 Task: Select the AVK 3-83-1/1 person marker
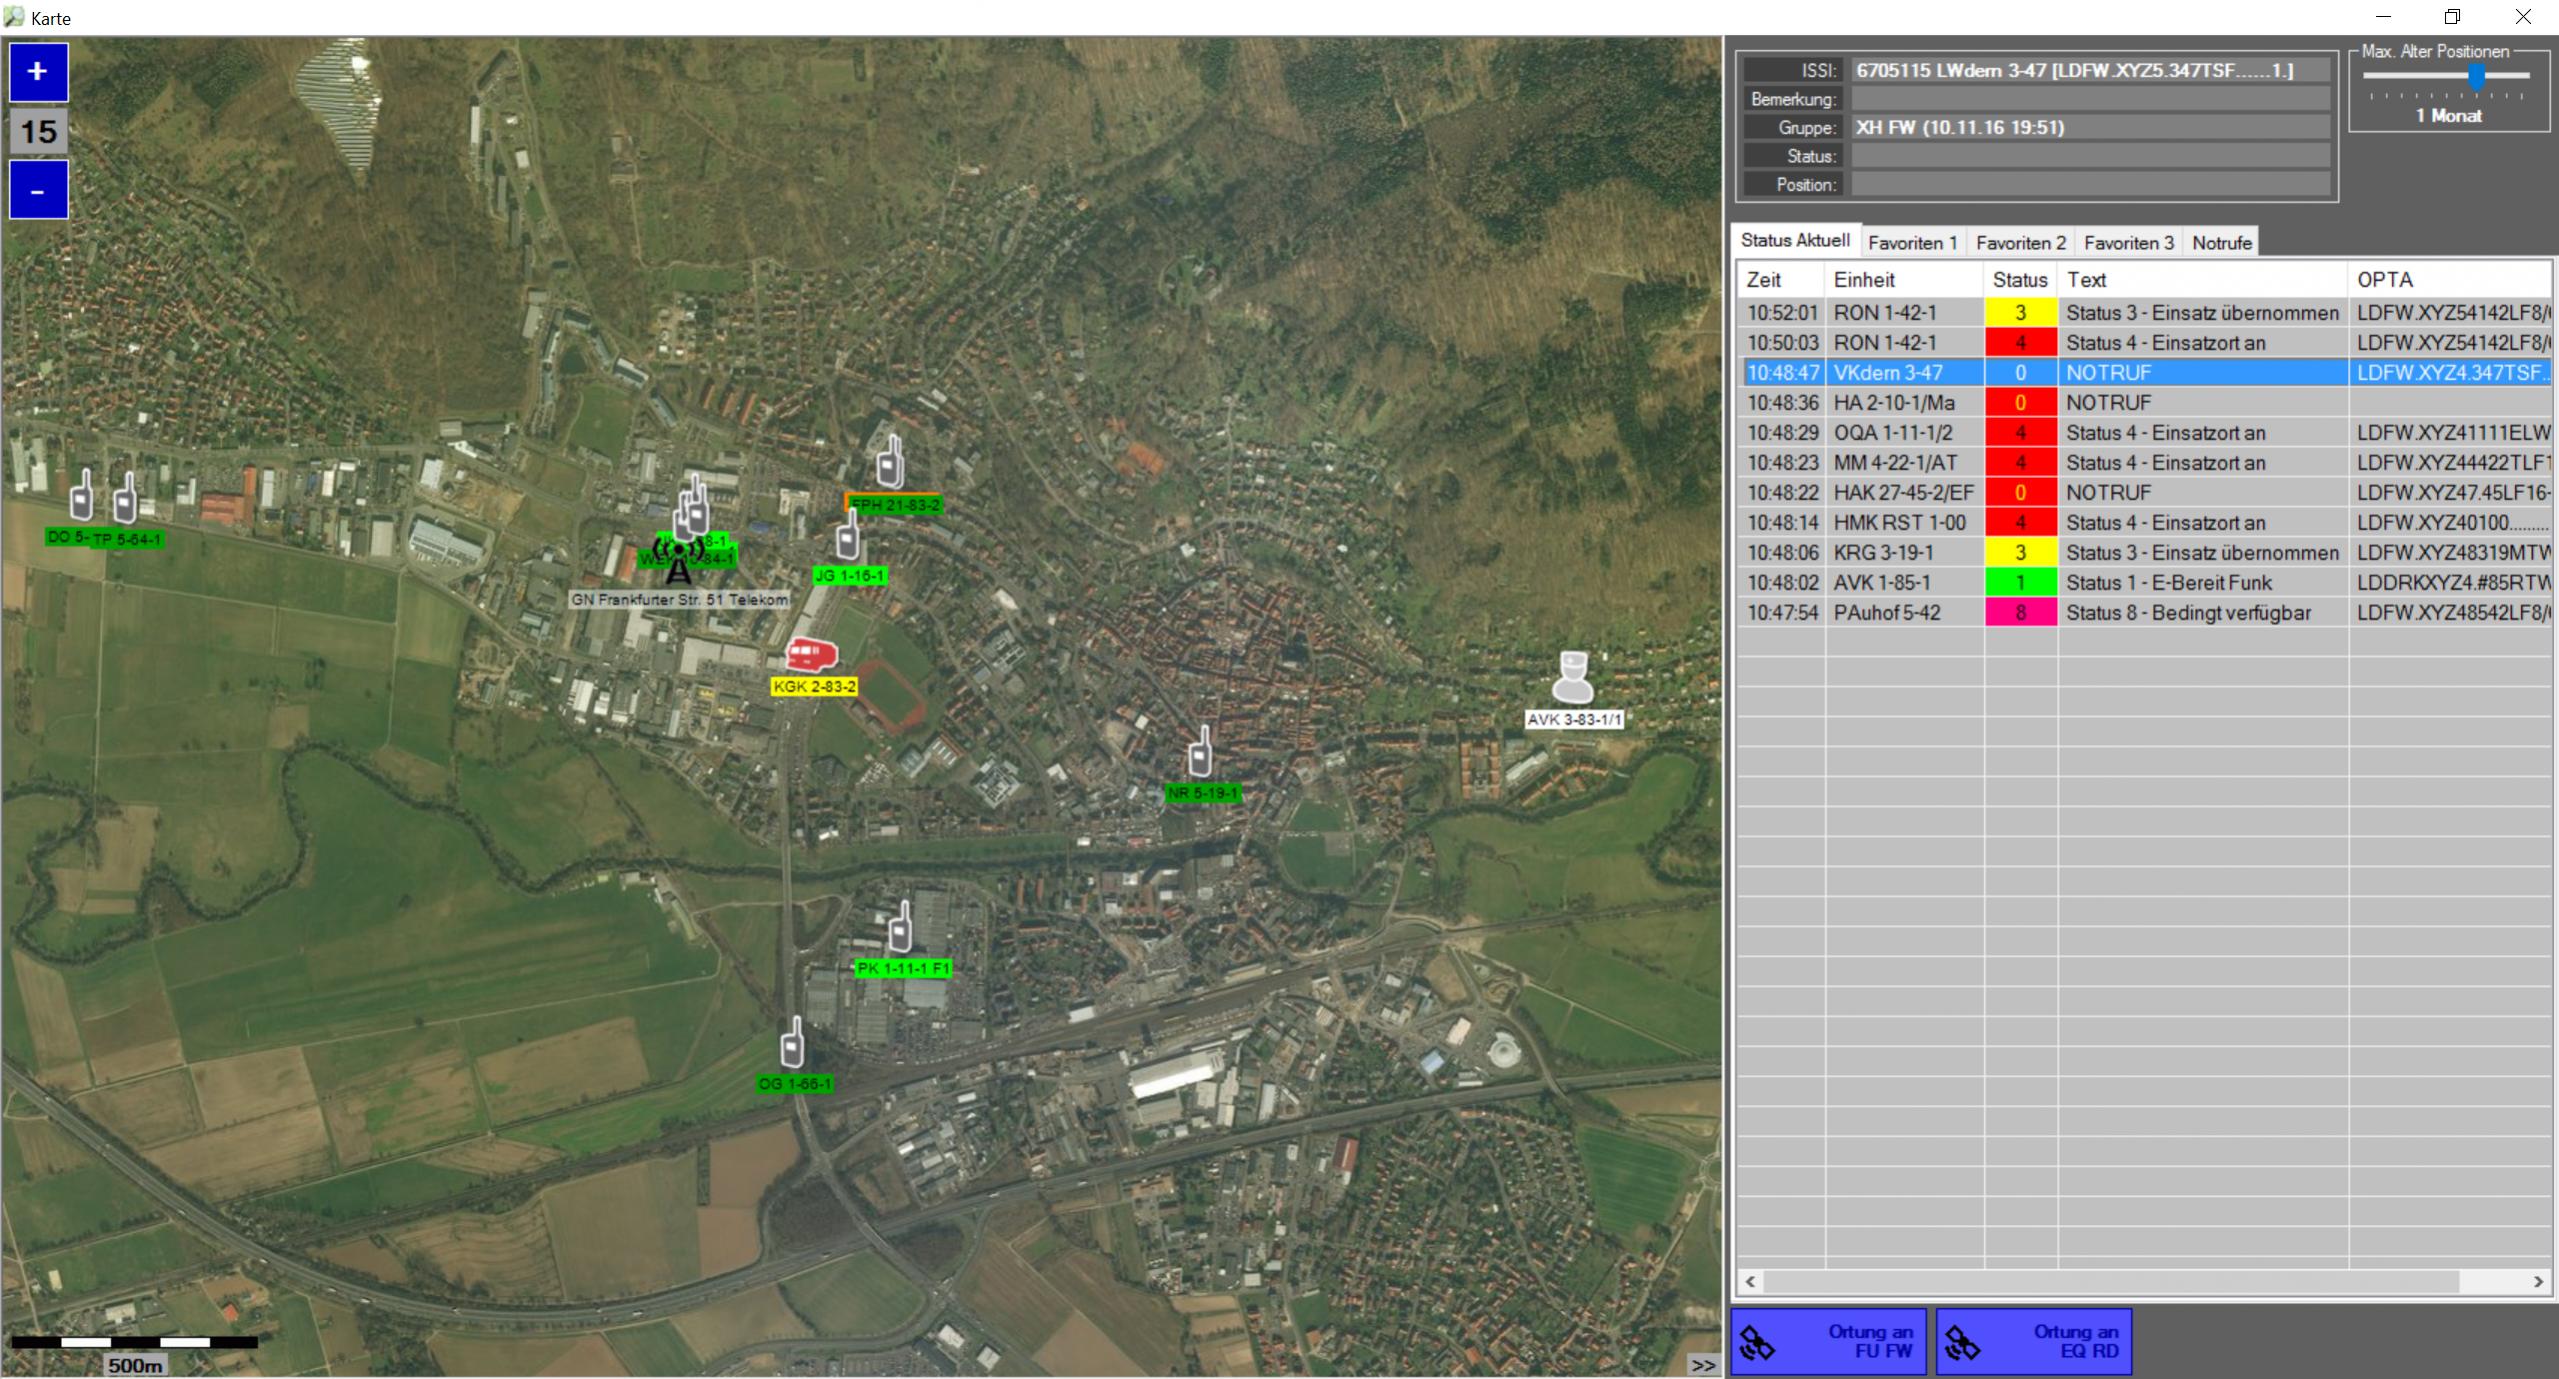point(1572,679)
